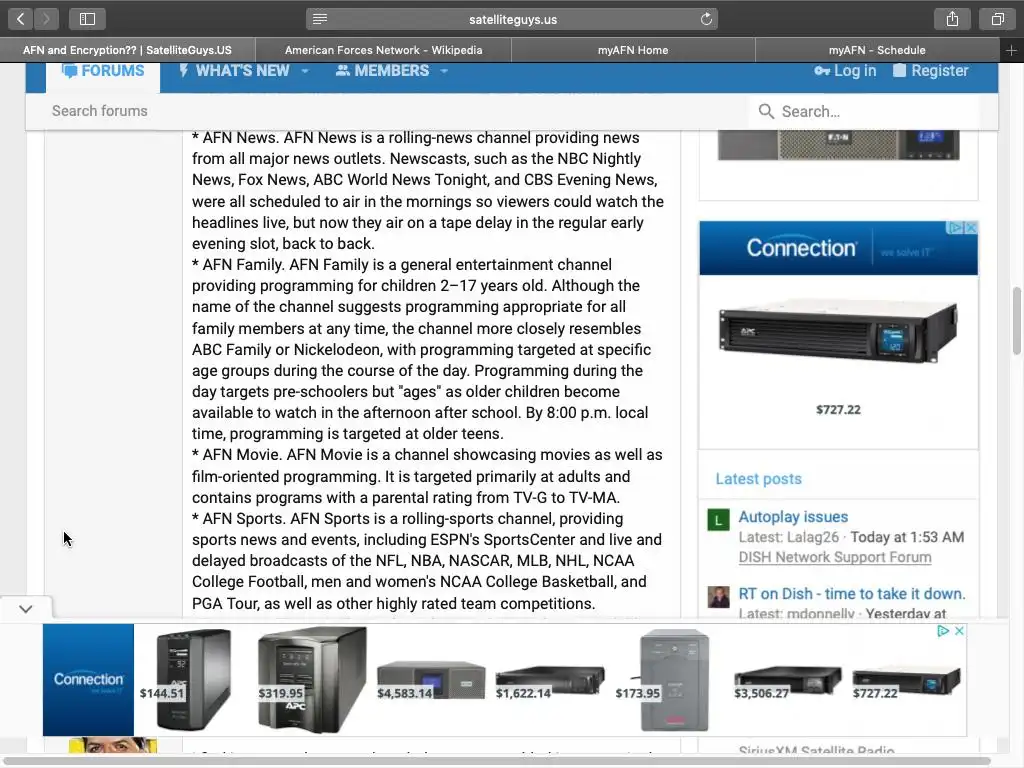Click the horizontal scrollbar at bottom

[x=496, y=761]
